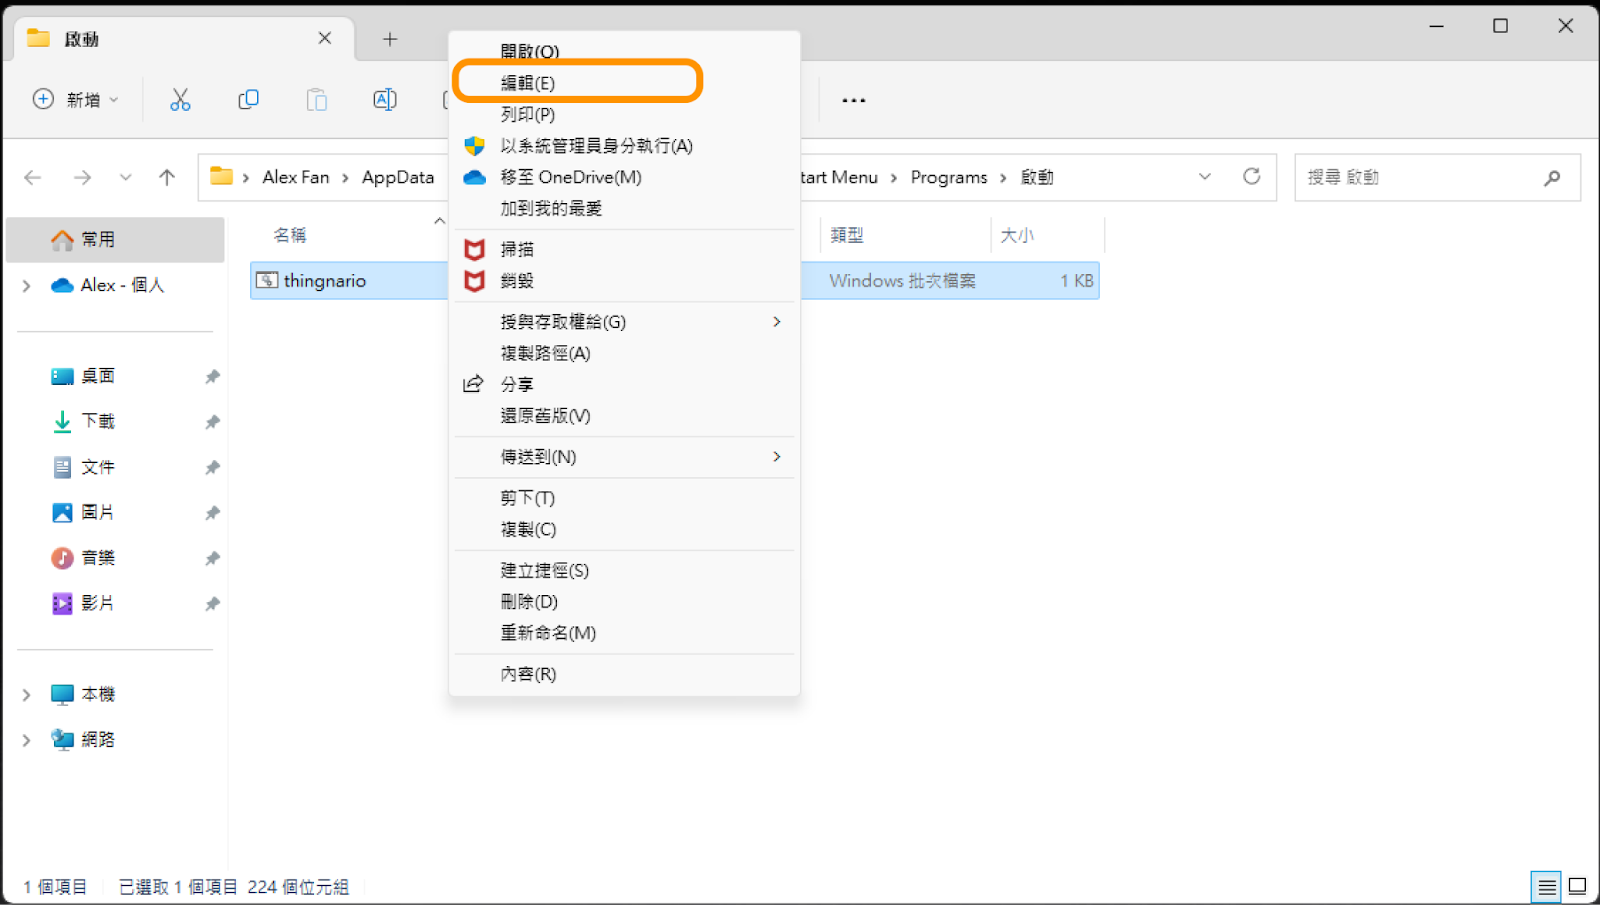Navigate to parent folder using up arrow
The image size is (1600, 905).
pos(166,177)
